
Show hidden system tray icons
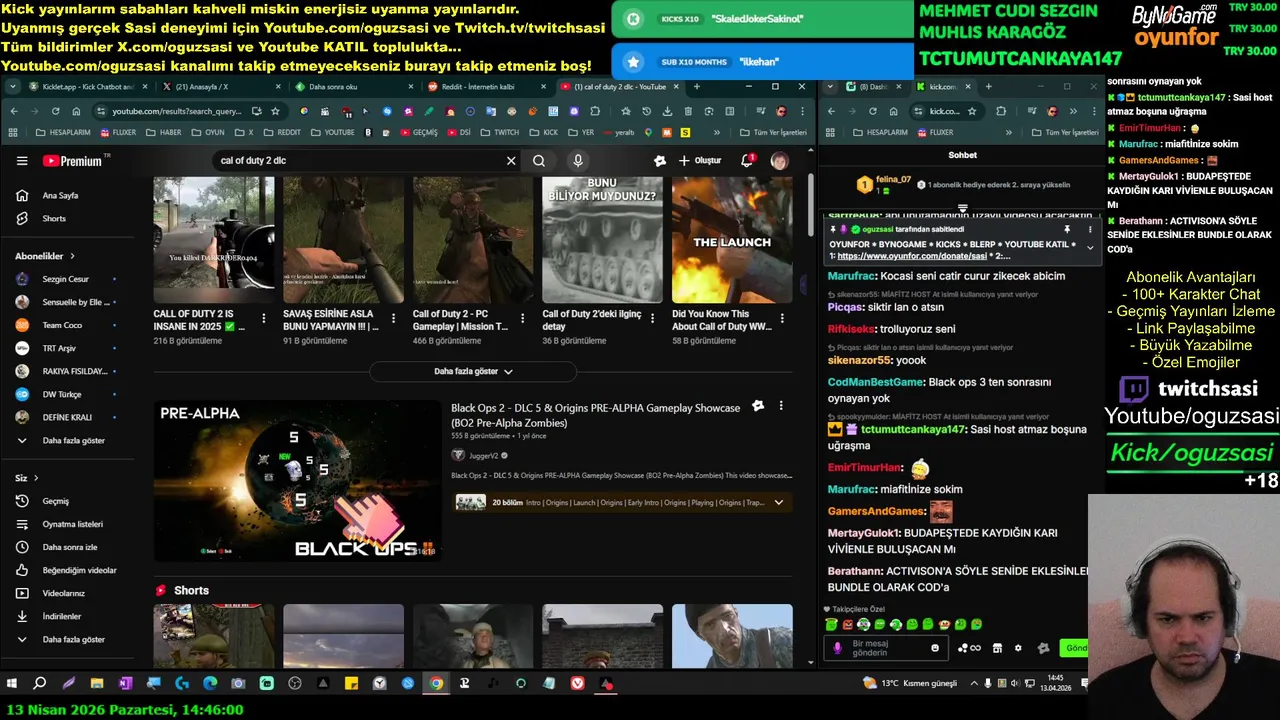click(972, 683)
